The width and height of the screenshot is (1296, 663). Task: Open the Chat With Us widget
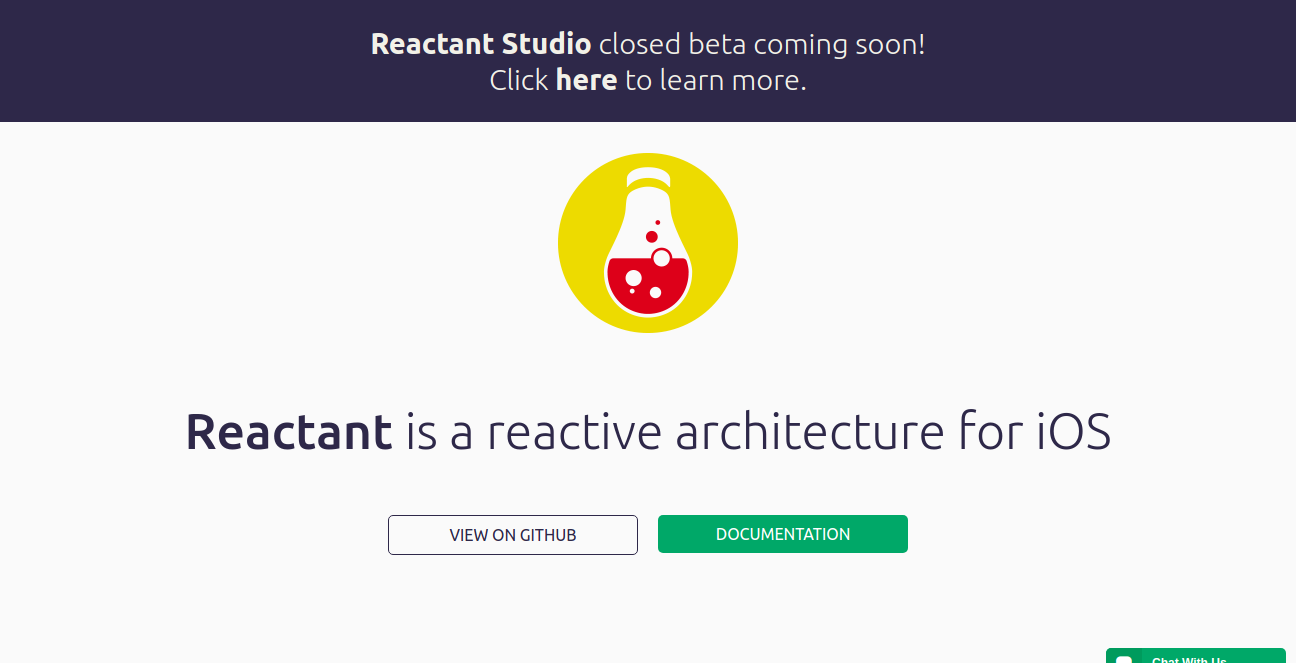[x=1196, y=656]
